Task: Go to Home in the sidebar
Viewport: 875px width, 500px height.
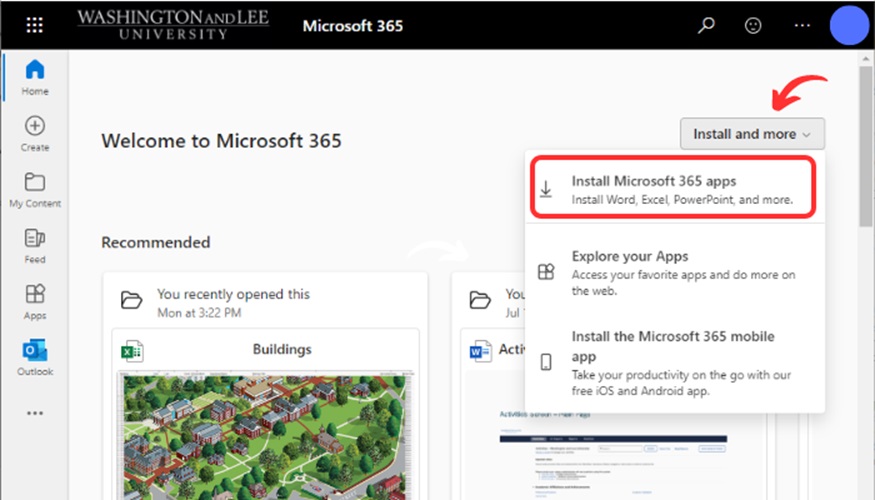Action: pos(35,78)
